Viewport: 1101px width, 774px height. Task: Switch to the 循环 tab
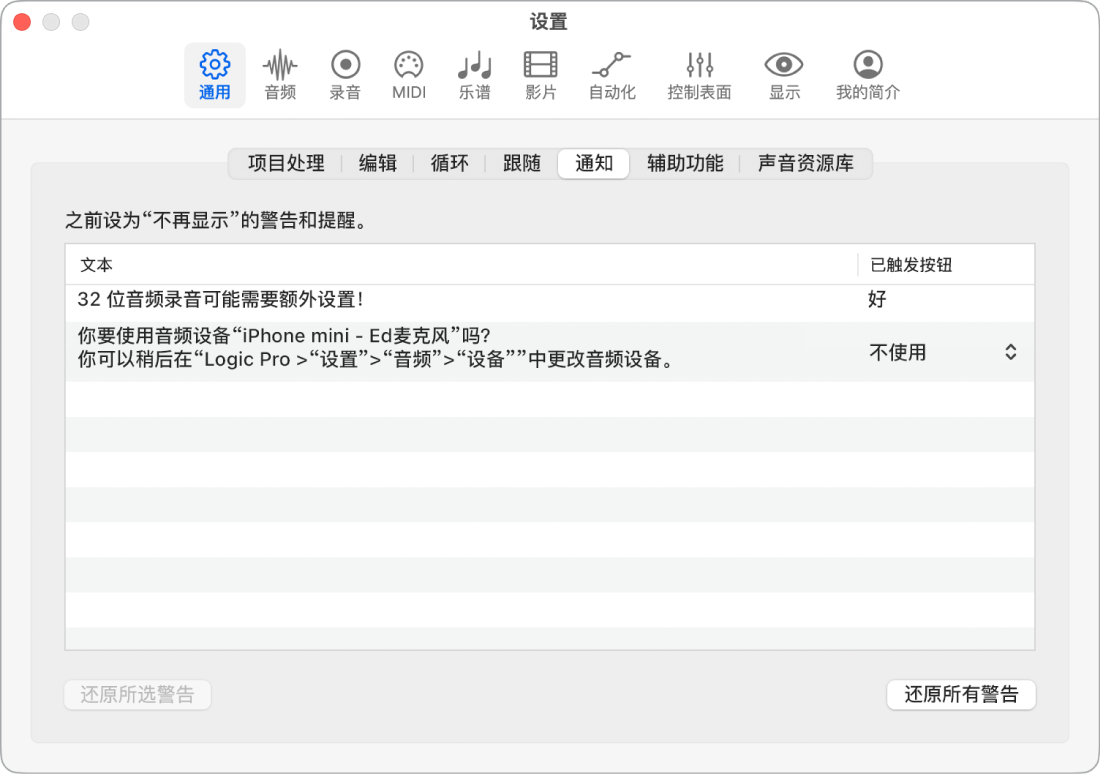pos(448,164)
